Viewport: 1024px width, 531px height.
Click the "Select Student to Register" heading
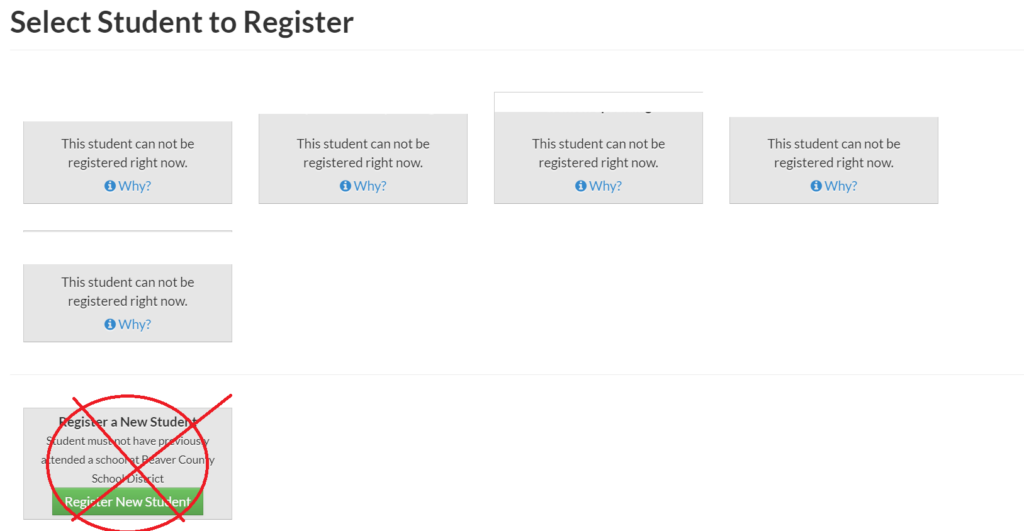point(182,22)
